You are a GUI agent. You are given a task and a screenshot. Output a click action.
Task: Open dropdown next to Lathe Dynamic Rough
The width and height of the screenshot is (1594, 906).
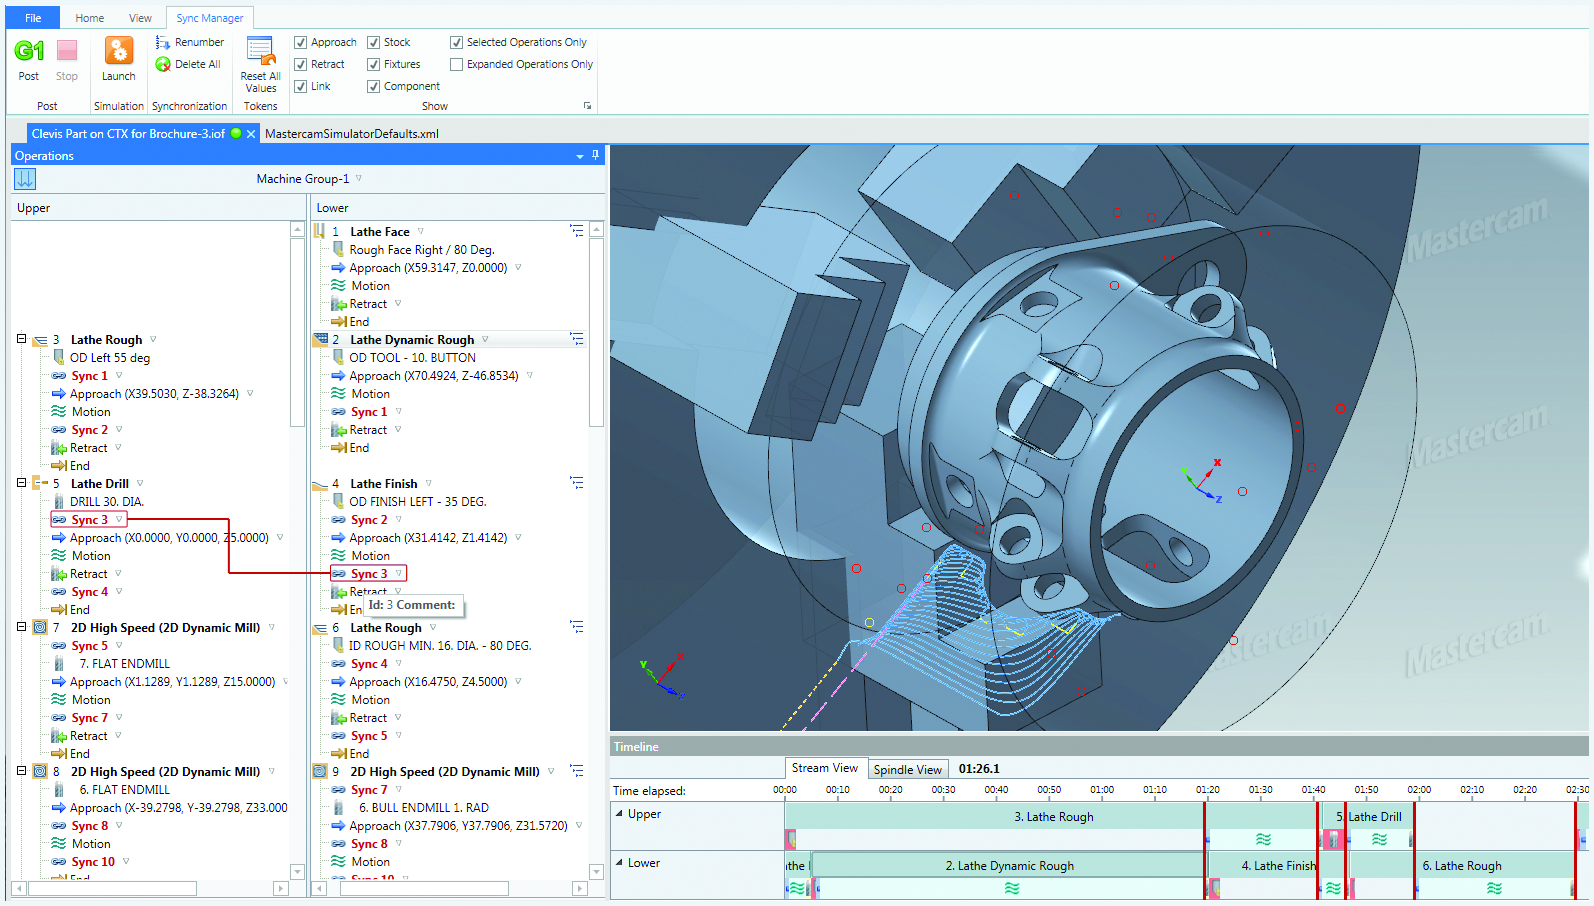(x=485, y=339)
